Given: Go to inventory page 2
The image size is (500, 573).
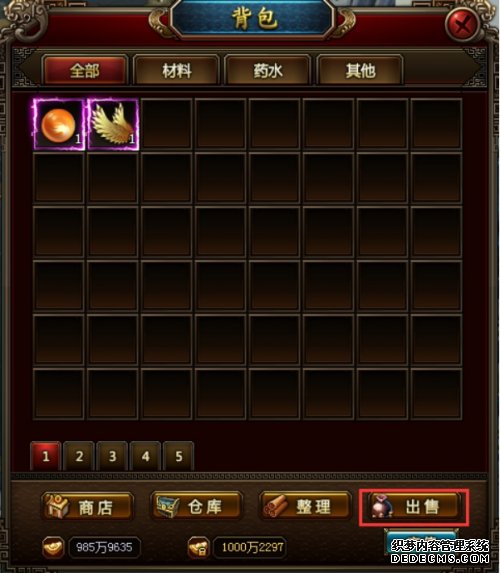Looking at the screenshot, I should coord(79,456).
